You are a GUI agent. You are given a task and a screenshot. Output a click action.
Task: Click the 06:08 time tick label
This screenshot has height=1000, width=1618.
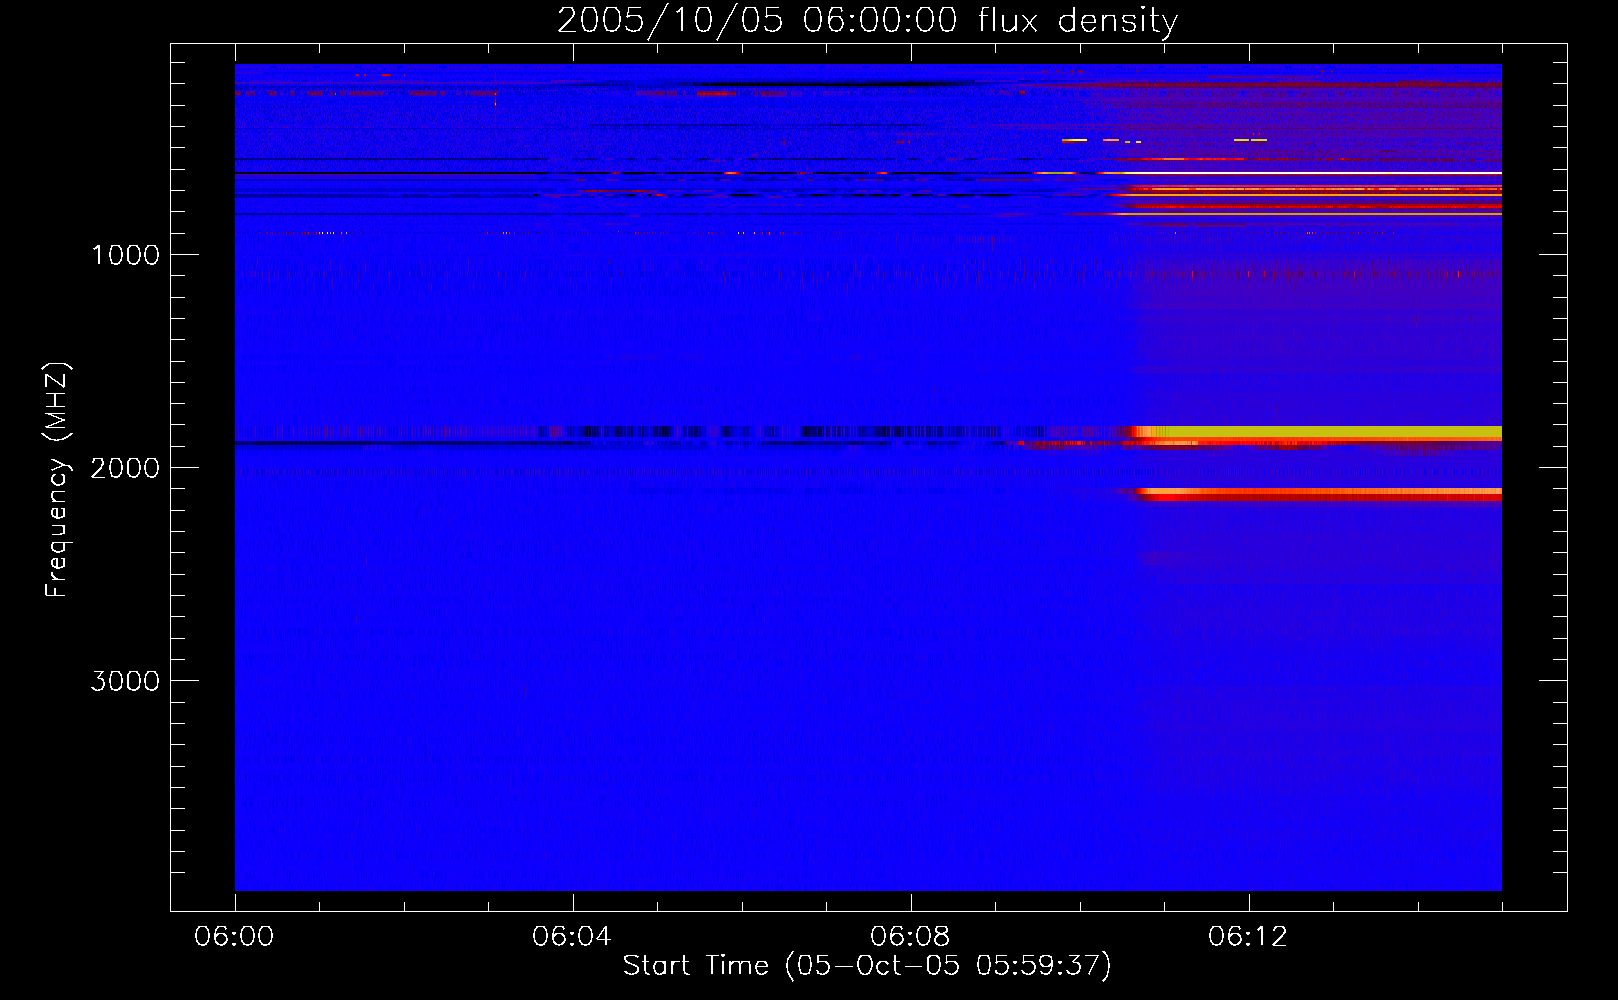click(910, 936)
